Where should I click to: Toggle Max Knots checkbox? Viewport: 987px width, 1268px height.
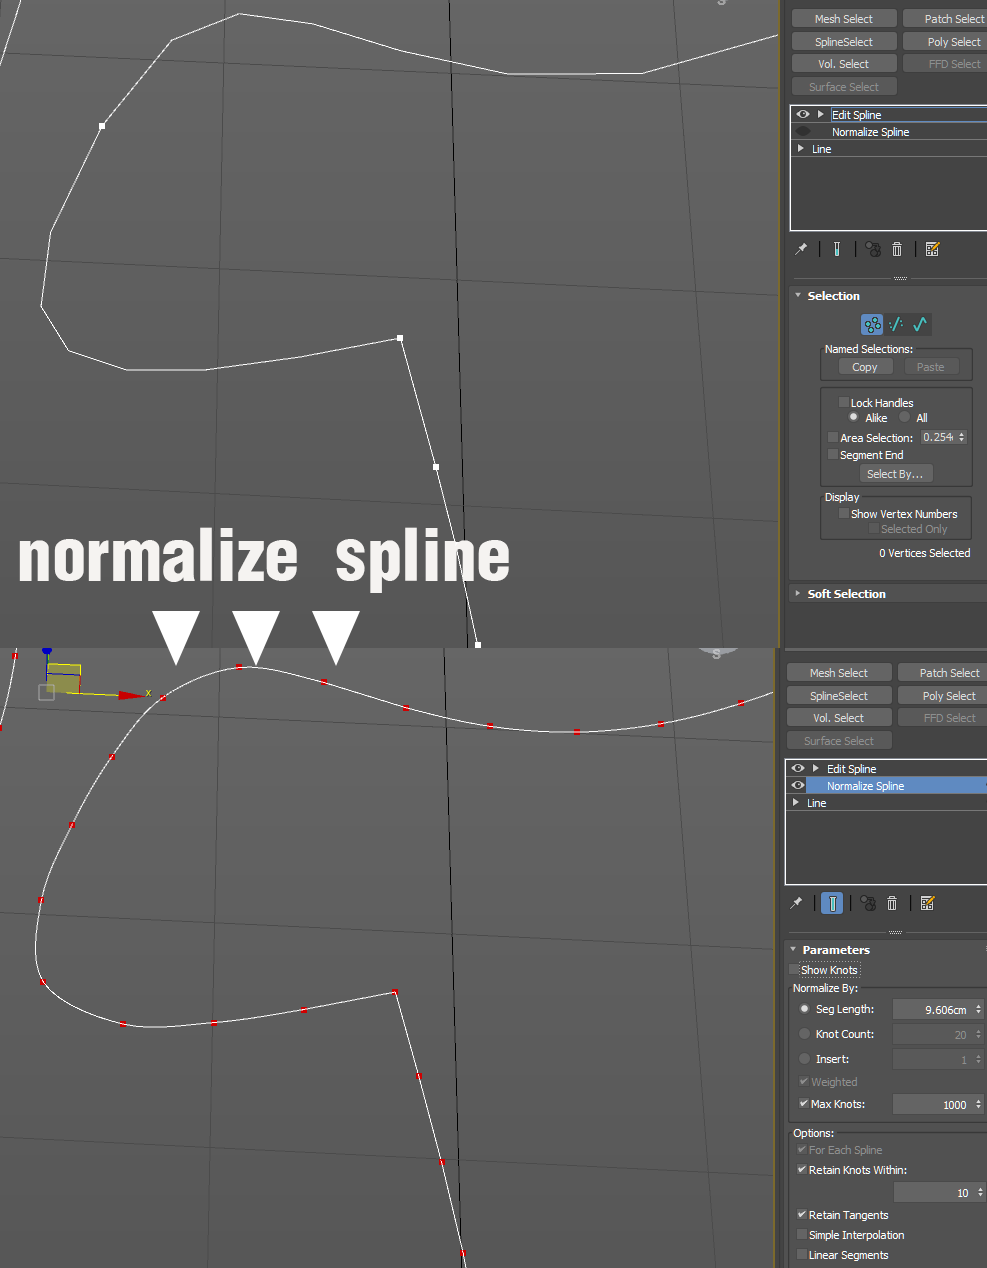pos(803,1103)
